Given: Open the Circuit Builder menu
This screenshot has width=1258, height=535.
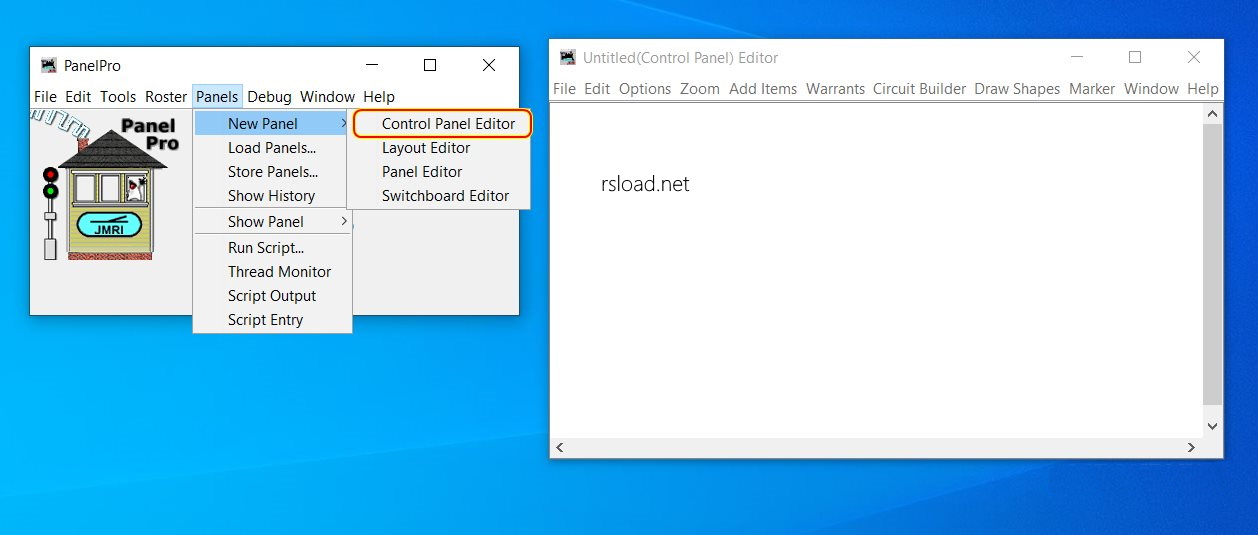Looking at the screenshot, I should [x=919, y=89].
